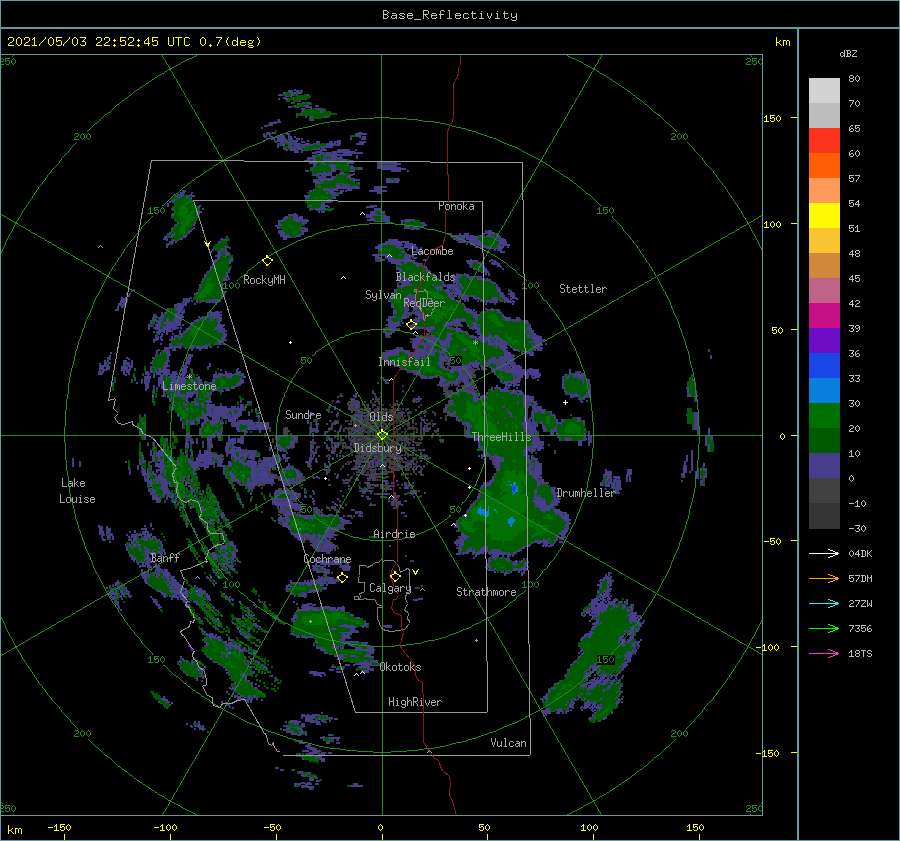This screenshot has height=841, width=900.
Task: Click the Vulcan label
Action: pyautogui.click(x=509, y=743)
